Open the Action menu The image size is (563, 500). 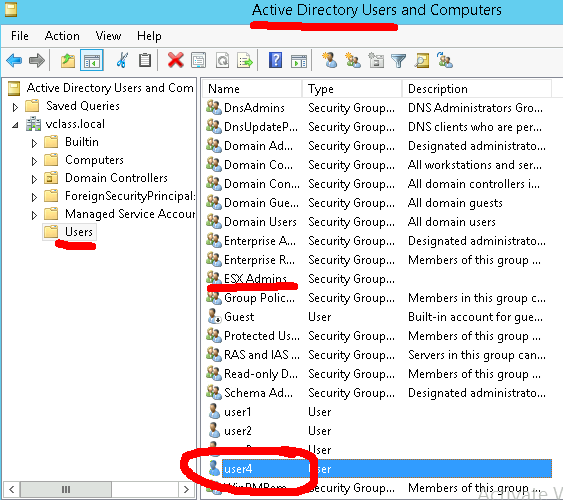(62, 36)
